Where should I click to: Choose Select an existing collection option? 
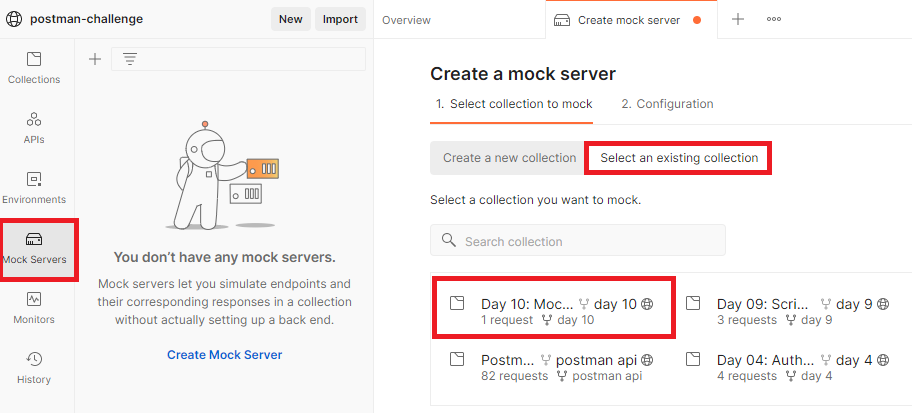679,158
